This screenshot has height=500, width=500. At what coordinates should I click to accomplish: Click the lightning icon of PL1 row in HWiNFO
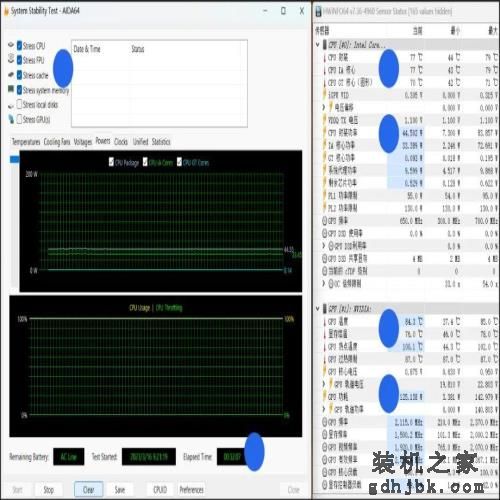(324, 195)
